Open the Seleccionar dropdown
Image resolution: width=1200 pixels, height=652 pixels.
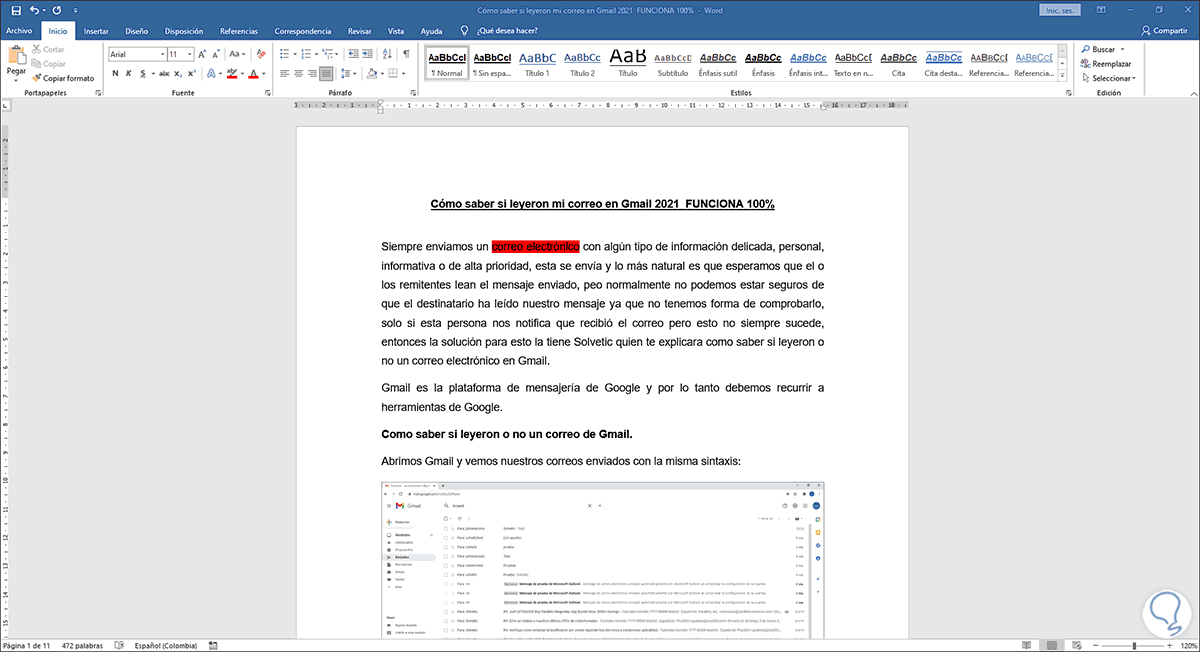click(x=1108, y=77)
